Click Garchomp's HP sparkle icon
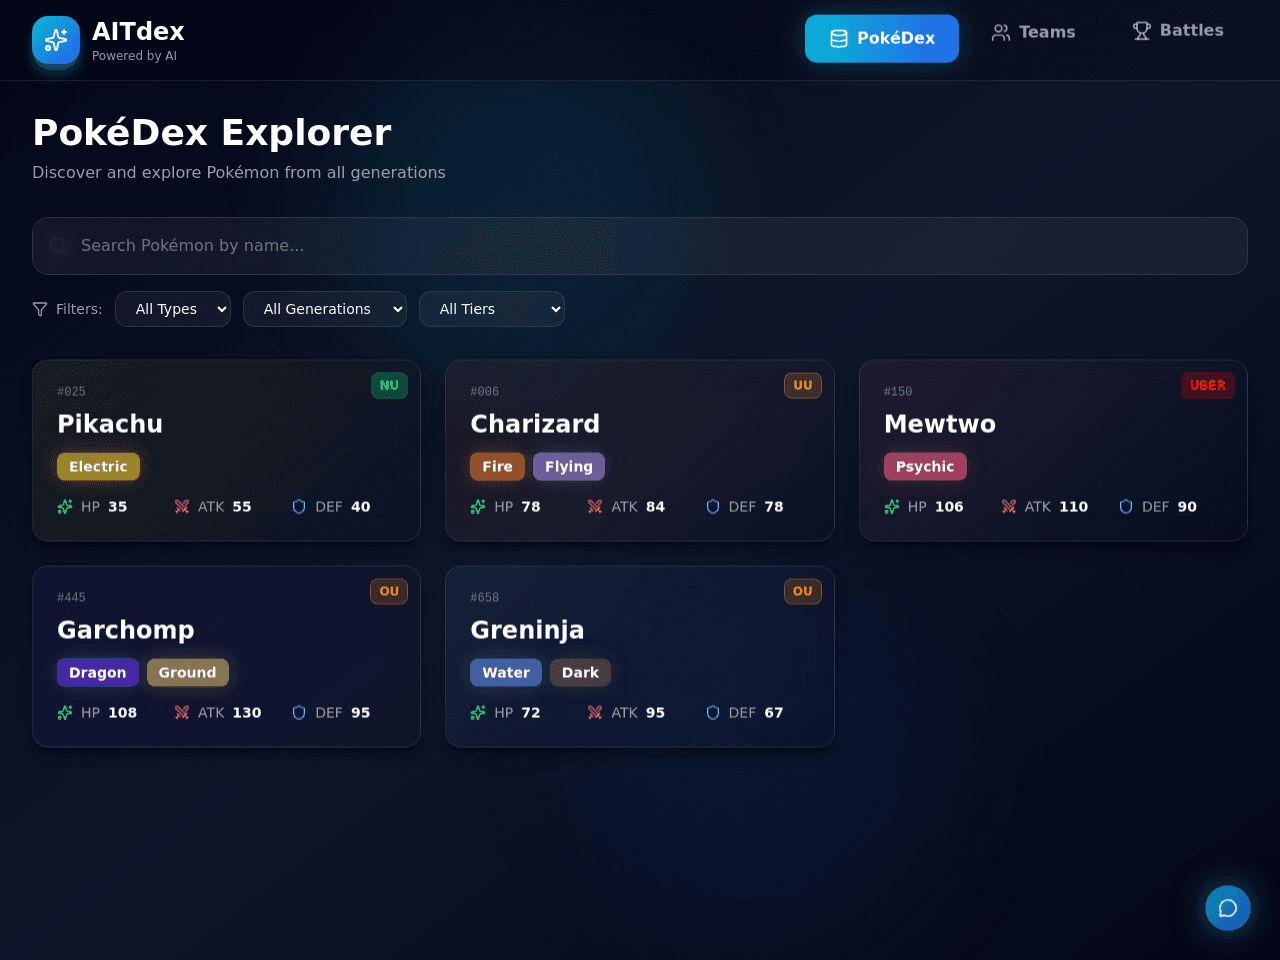 click(x=65, y=713)
